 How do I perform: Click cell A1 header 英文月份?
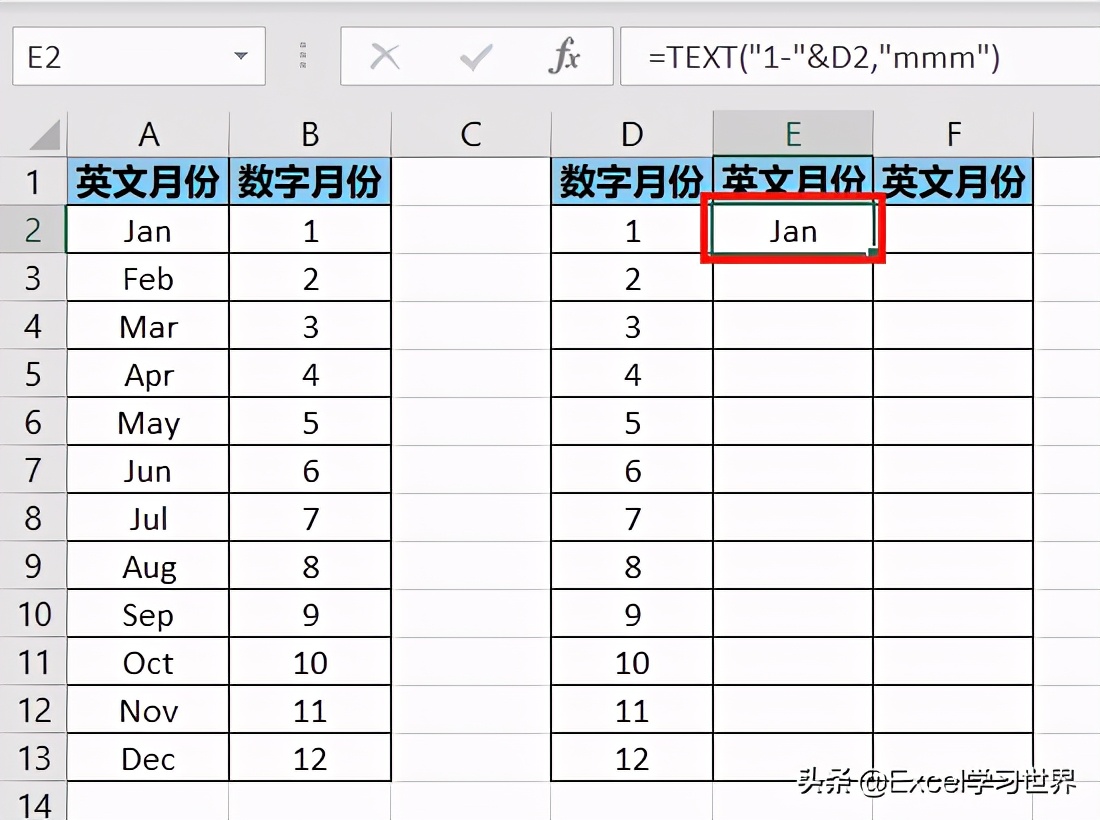[x=148, y=182]
